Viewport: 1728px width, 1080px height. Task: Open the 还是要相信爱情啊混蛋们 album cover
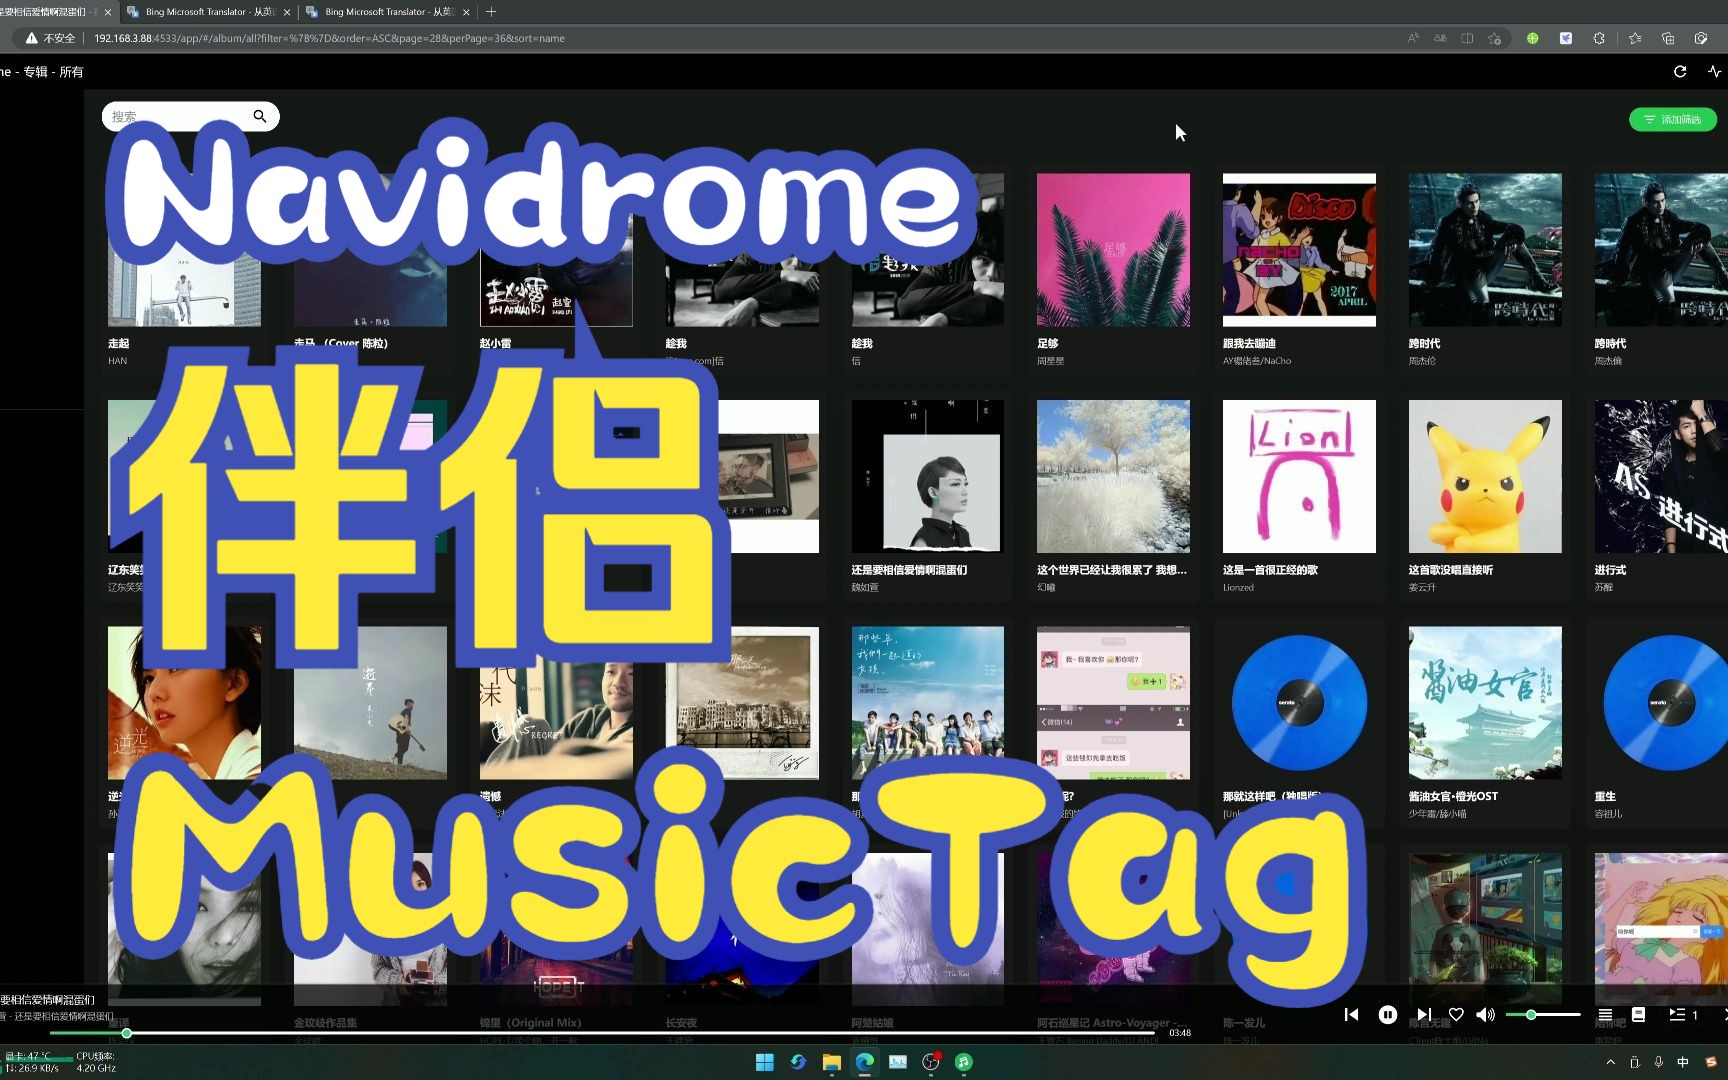pos(927,476)
